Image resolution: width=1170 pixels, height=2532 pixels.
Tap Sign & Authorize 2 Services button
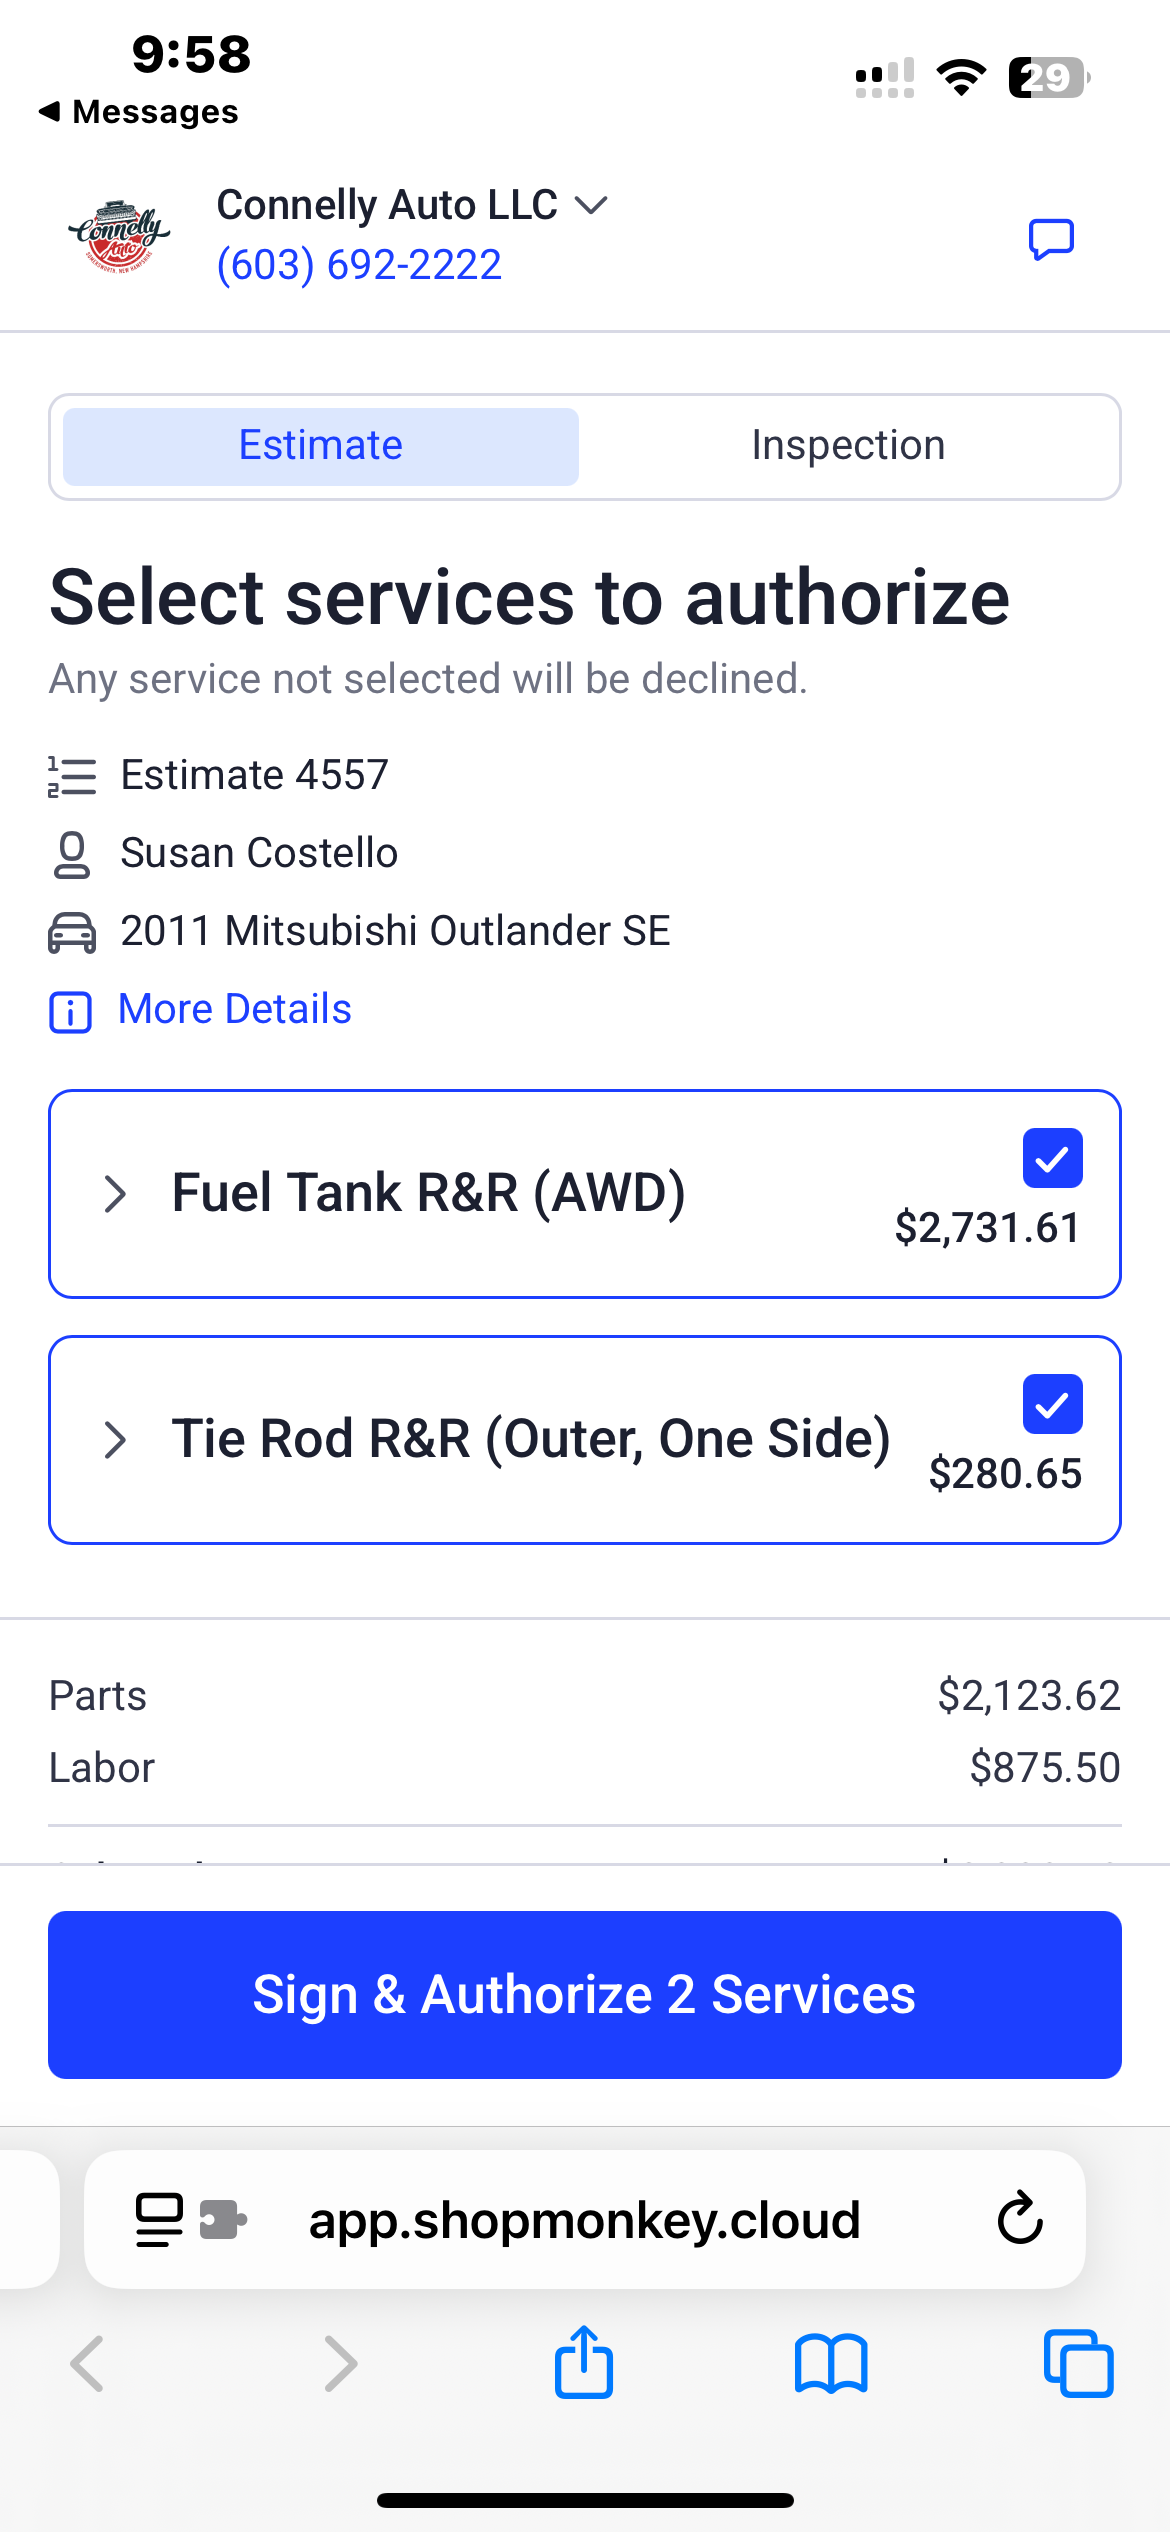[x=585, y=1995]
